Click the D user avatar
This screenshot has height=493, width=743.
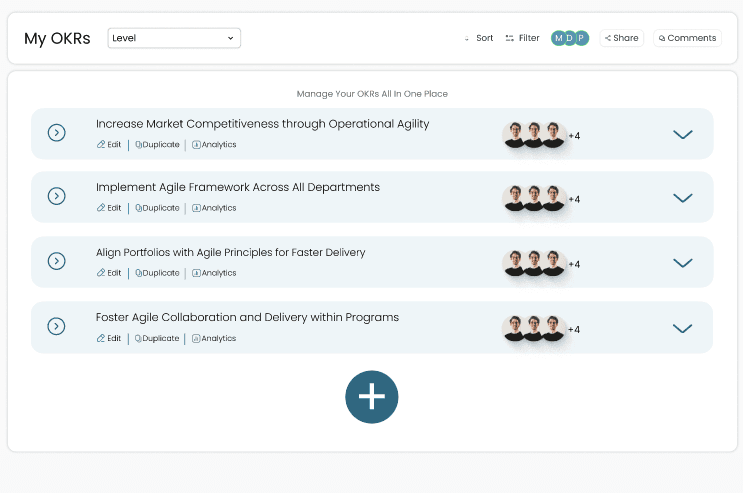click(570, 38)
